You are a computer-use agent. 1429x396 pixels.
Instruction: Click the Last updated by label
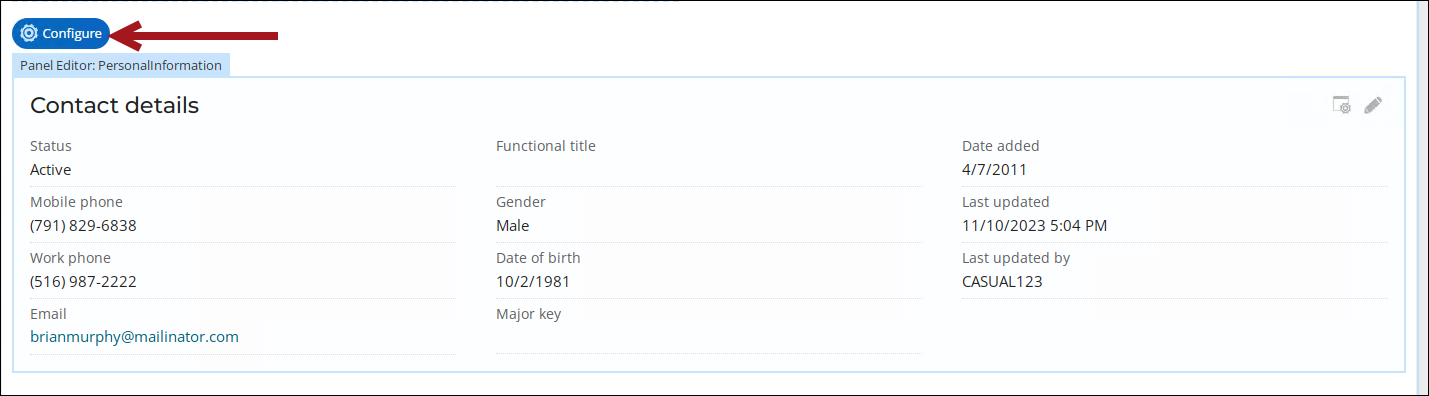click(1016, 258)
